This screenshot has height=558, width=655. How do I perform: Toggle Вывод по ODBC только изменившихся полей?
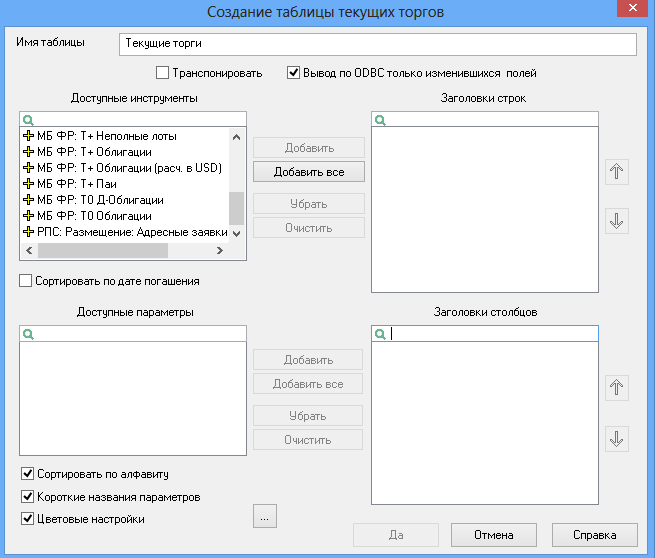pyautogui.click(x=294, y=73)
